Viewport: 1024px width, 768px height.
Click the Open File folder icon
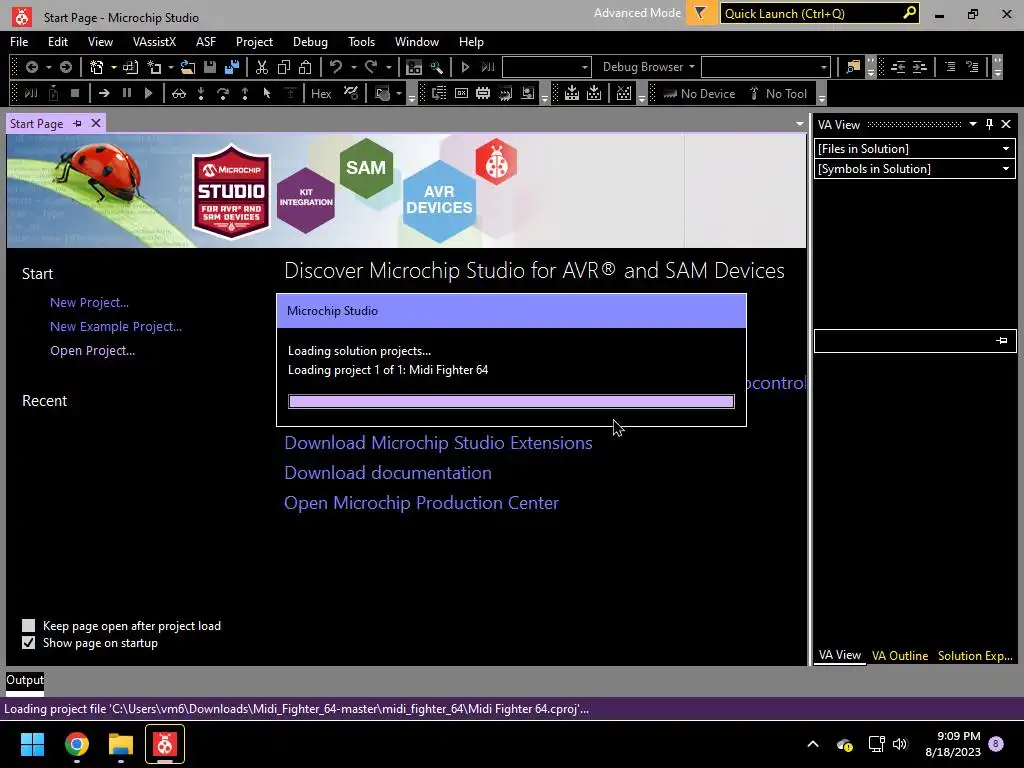tap(188, 67)
